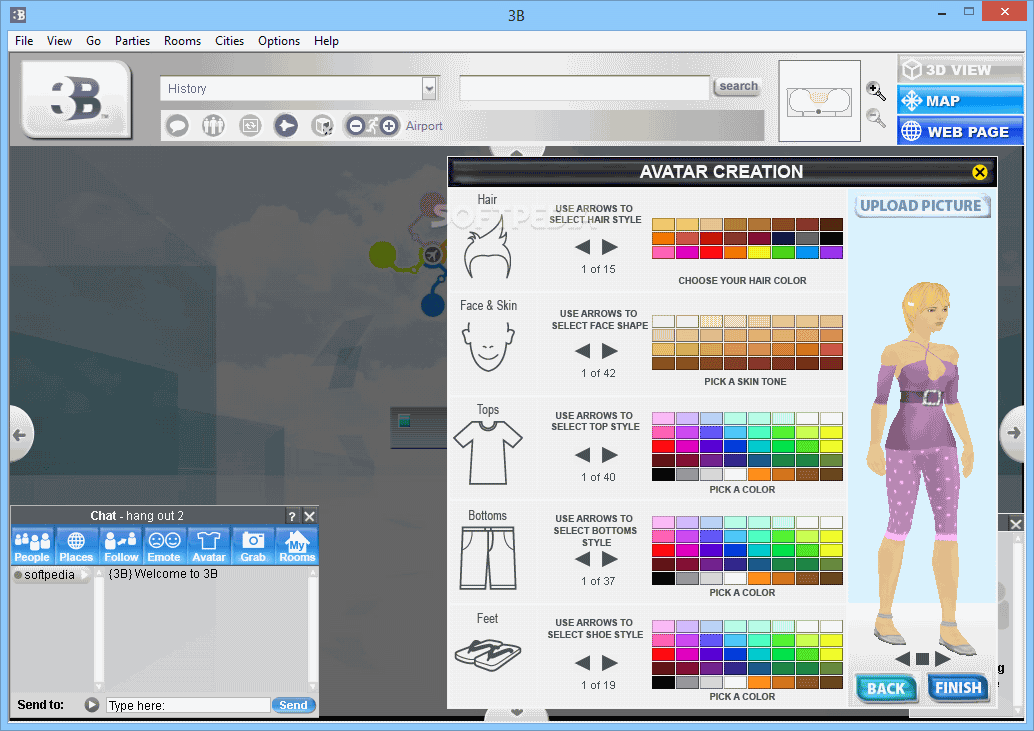Open the Help menu
Image resolution: width=1034 pixels, height=731 pixels.
point(326,41)
